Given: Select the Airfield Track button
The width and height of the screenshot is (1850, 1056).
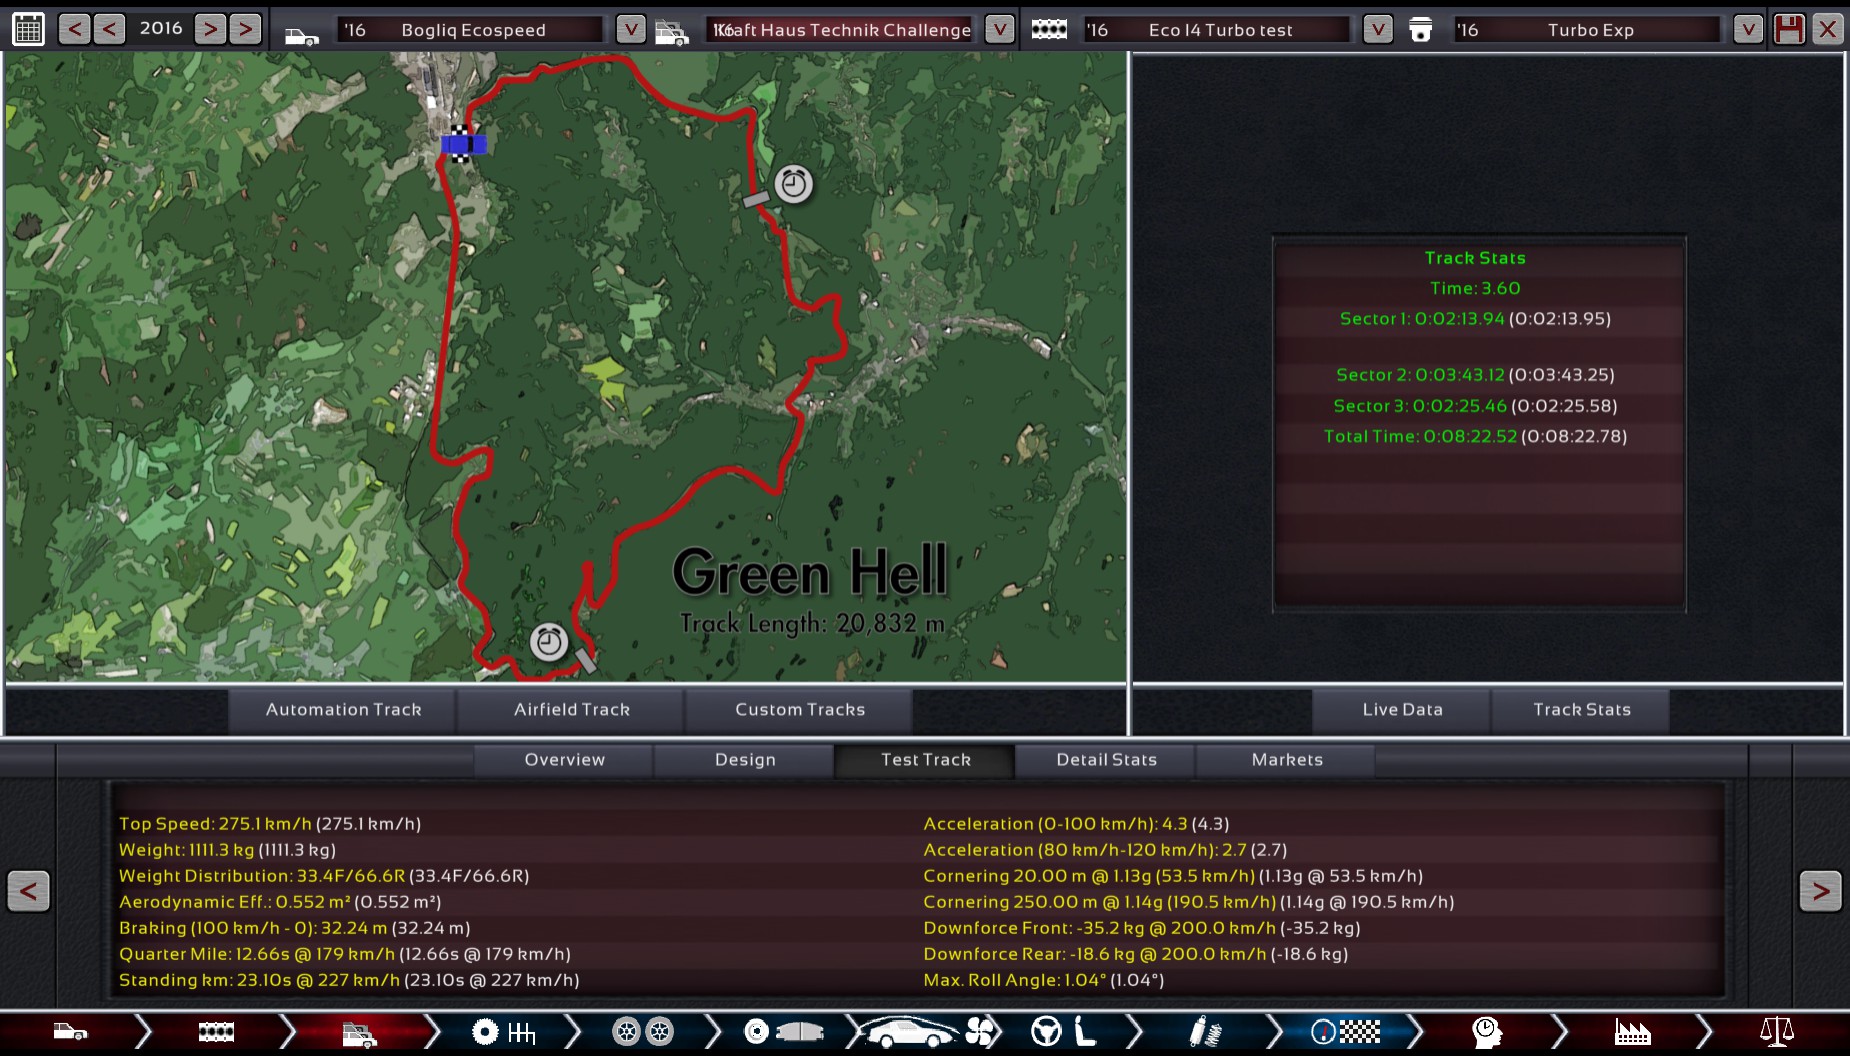Looking at the screenshot, I should (x=572, y=709).
